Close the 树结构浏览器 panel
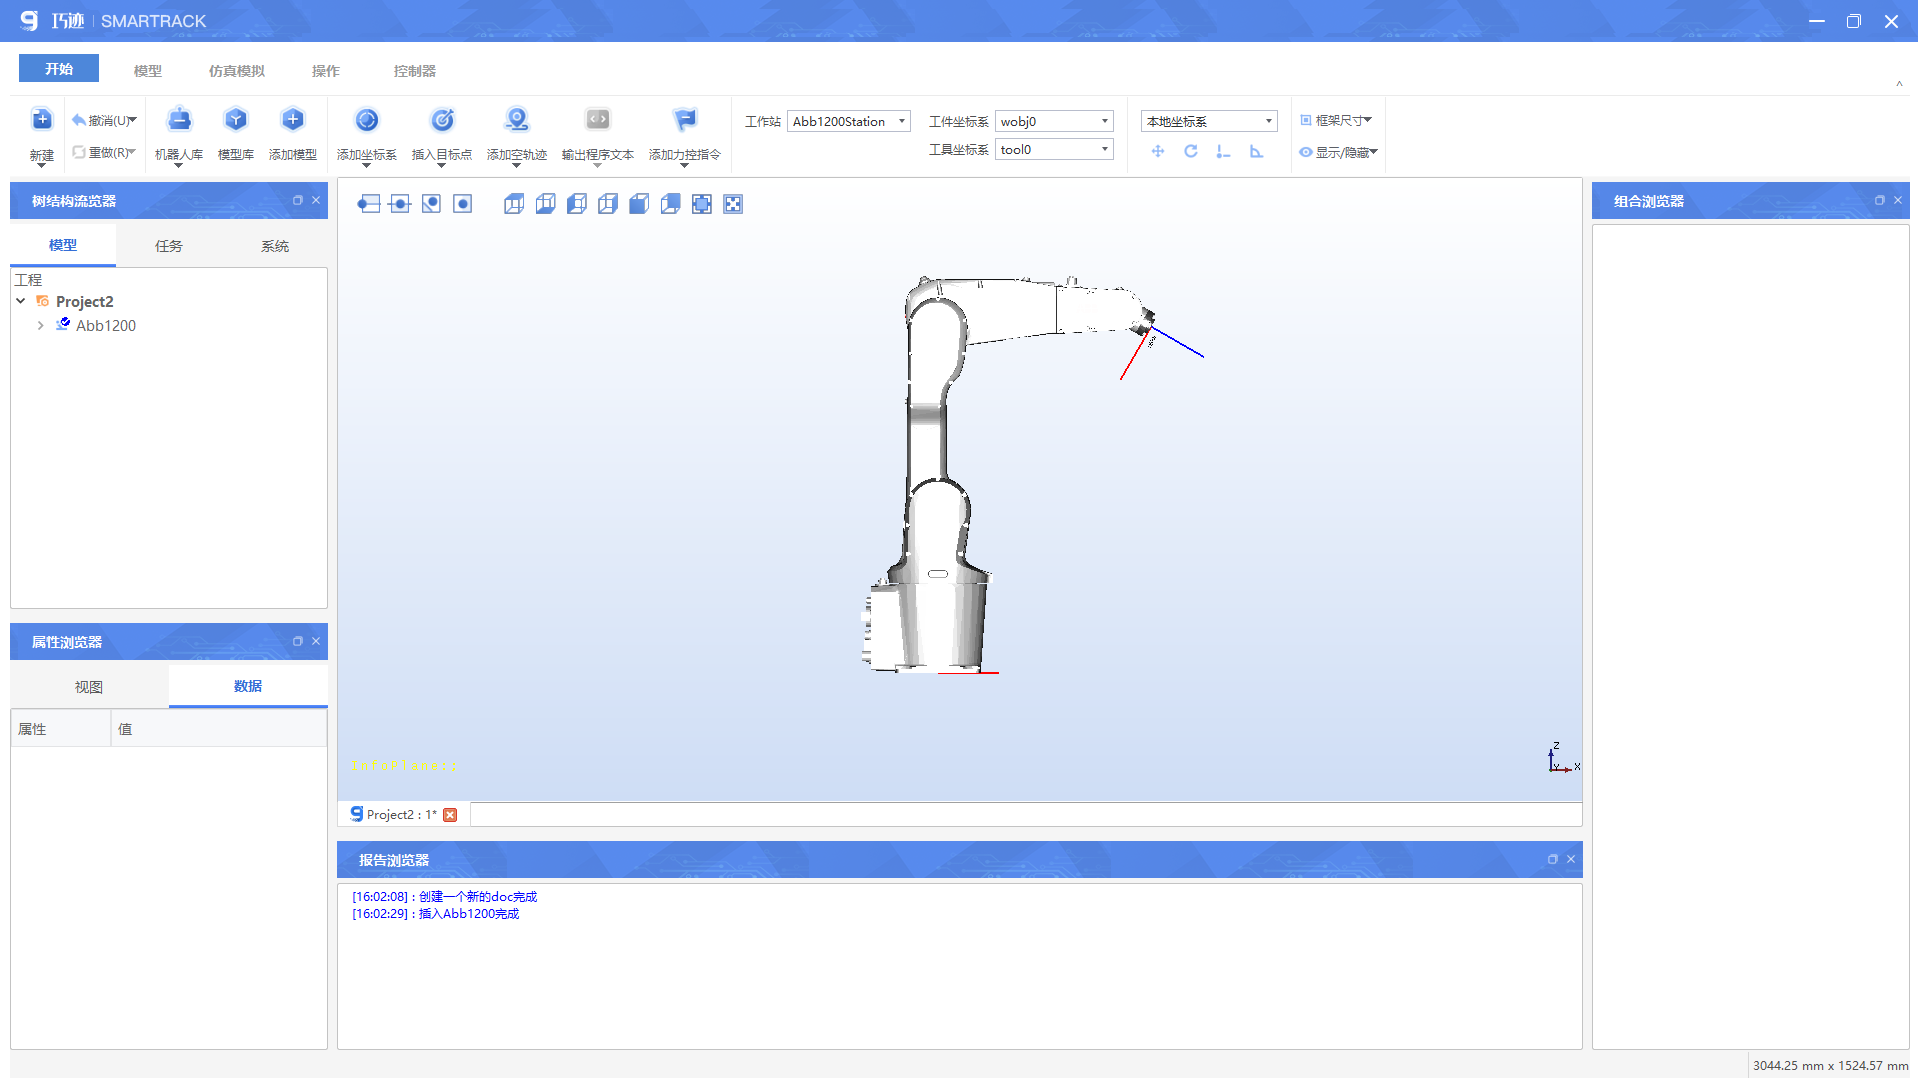1918x1078 pixels. pyautogui.click(x=316, y=200)
